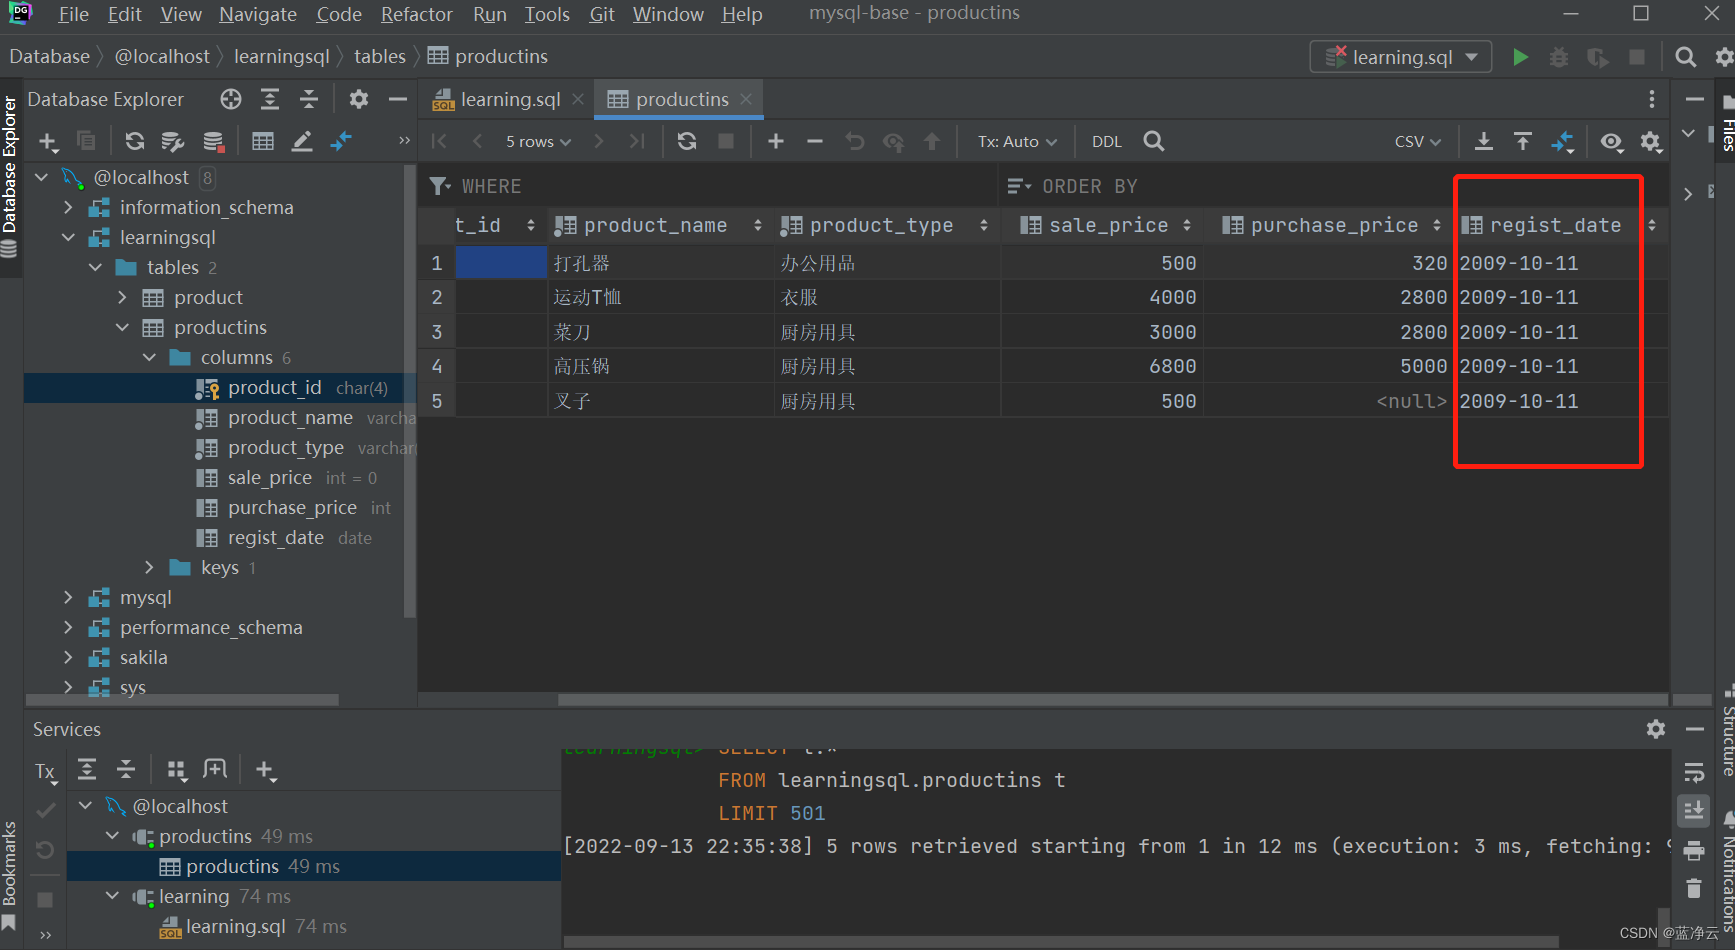Image resolution: width=1735 pixels, height=950 pixels.
Task: Toggle soft-wrap in Services output
Action: click(x=1694, y=773)
